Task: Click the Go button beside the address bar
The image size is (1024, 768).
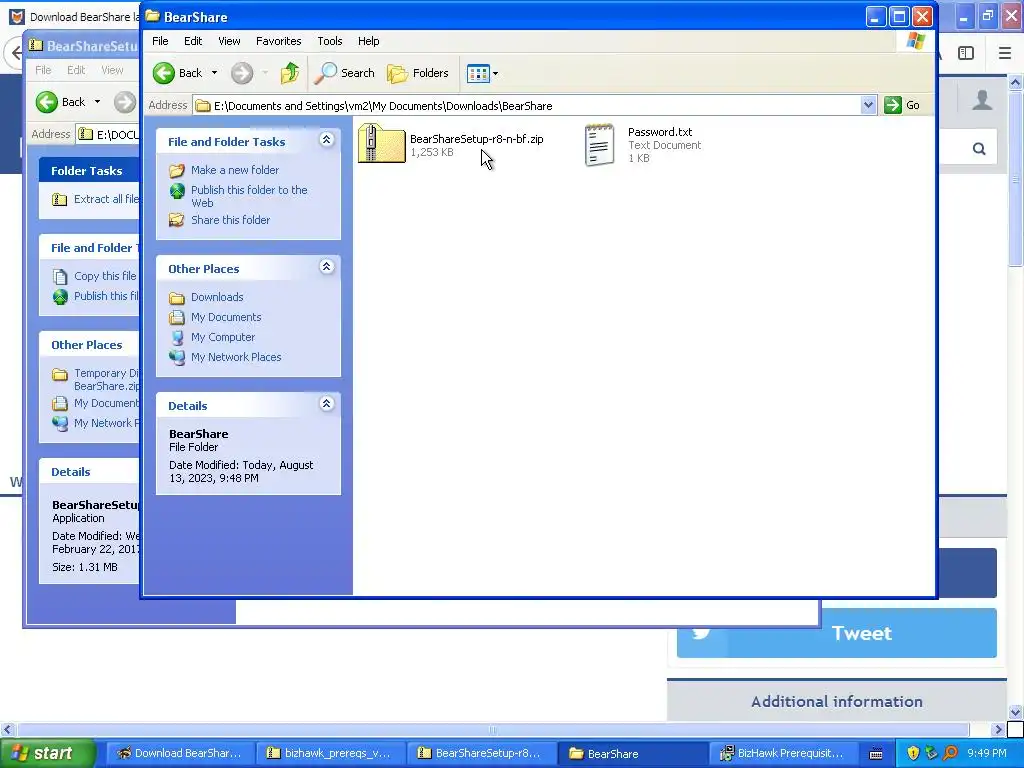Action: [902, 105]
